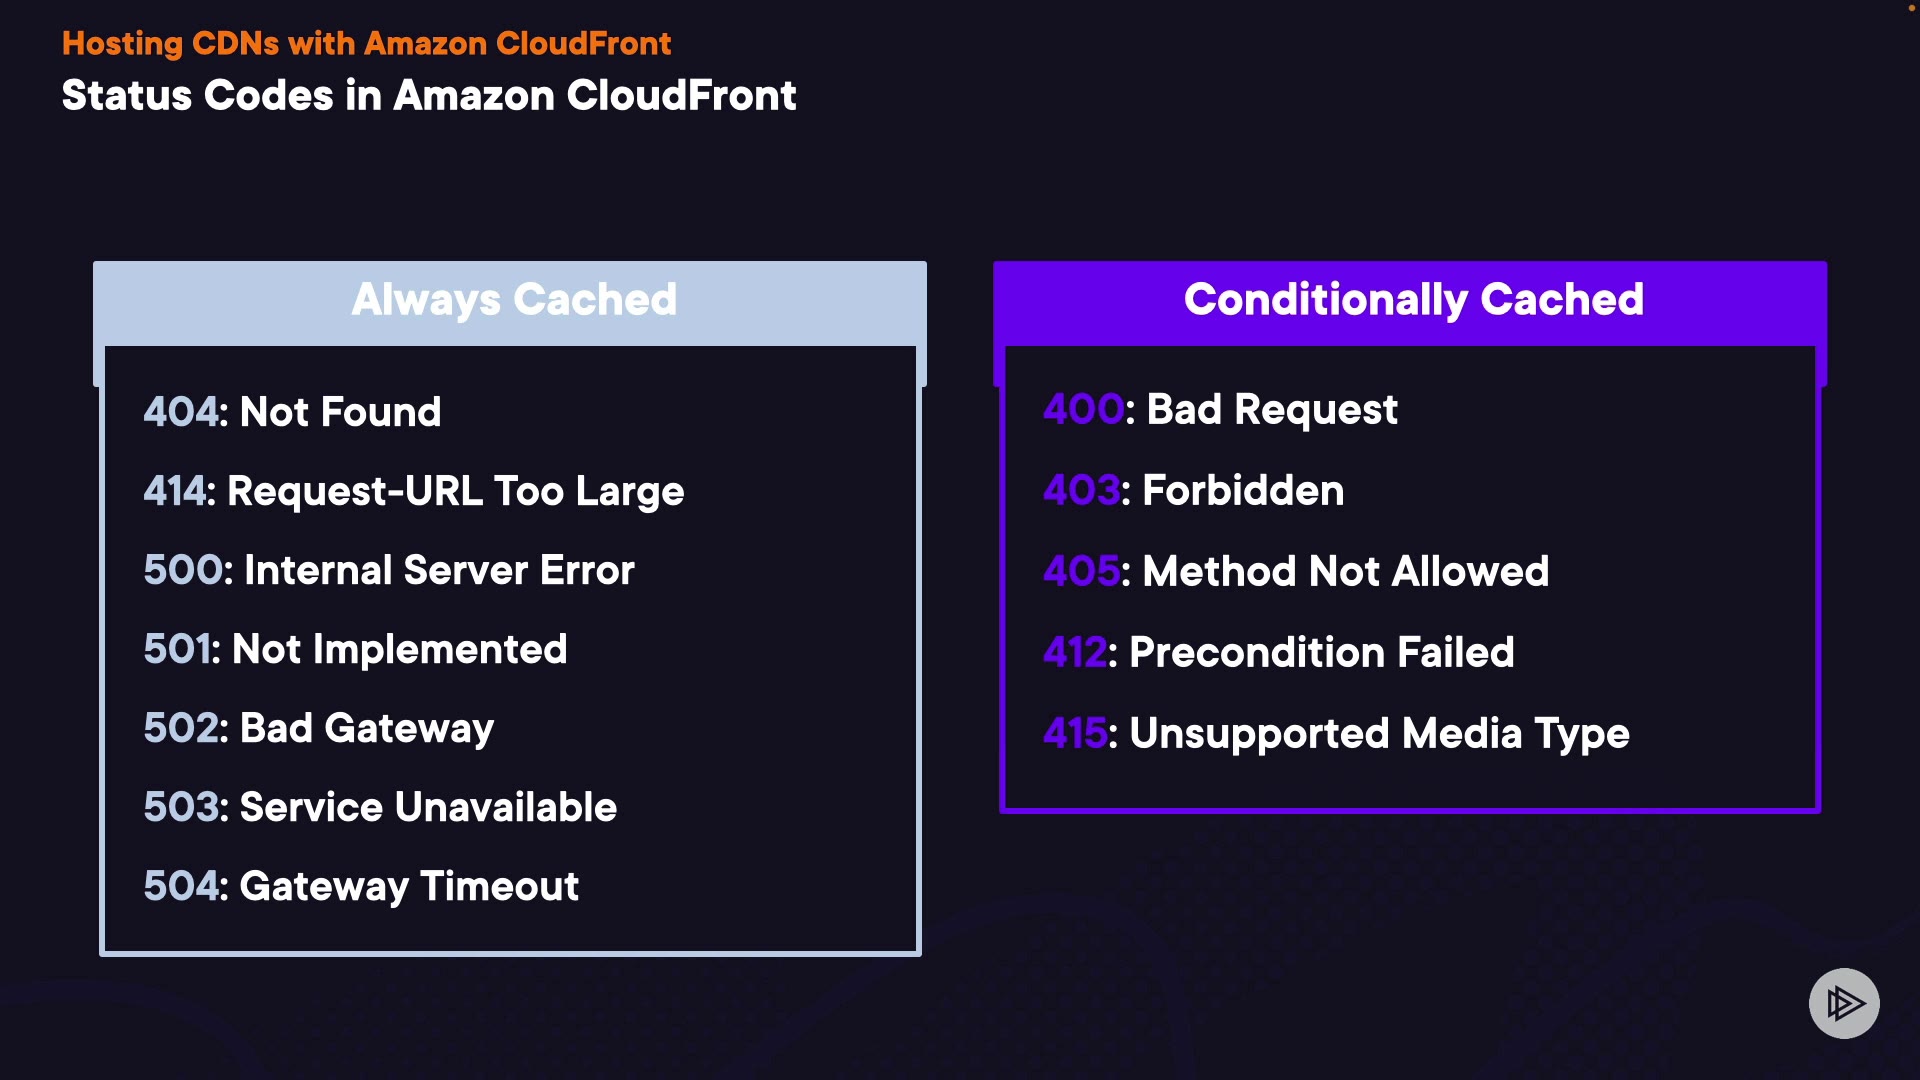Click the orange Hosting CDNs with Amazon CloudFront heading
The width and height of the screenshot is (1920, 1080).
point(366,44)
